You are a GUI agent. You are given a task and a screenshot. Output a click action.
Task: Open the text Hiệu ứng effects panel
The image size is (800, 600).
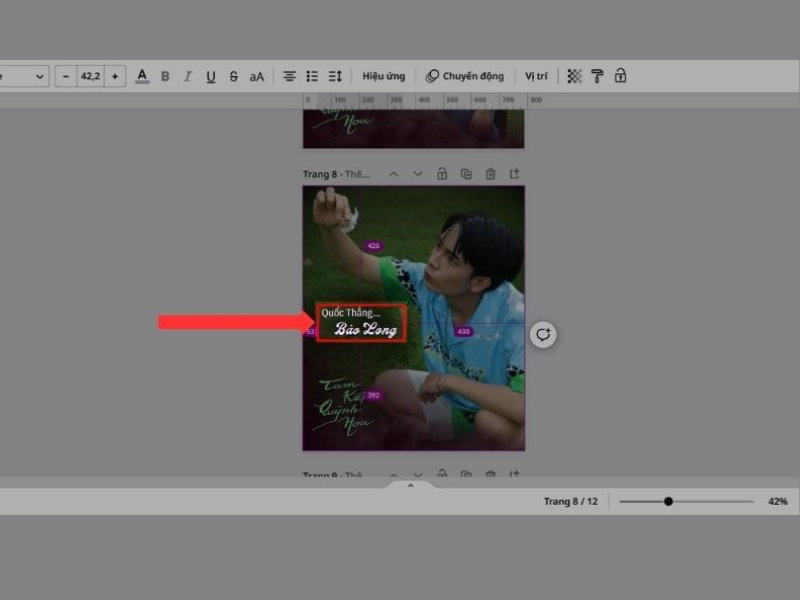click(385, 75)
